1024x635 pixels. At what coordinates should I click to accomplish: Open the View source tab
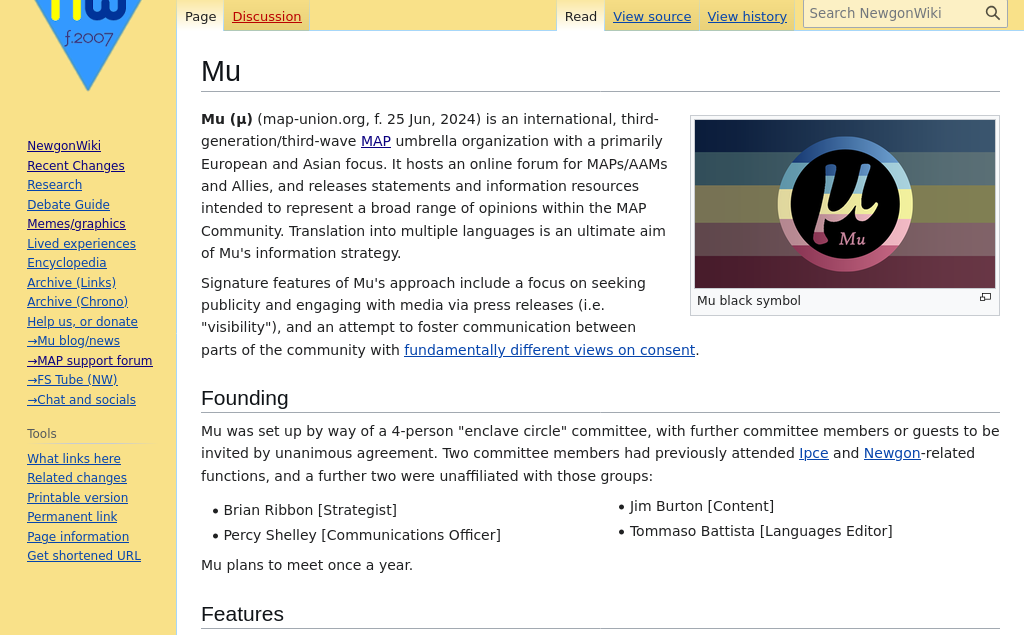652,16
